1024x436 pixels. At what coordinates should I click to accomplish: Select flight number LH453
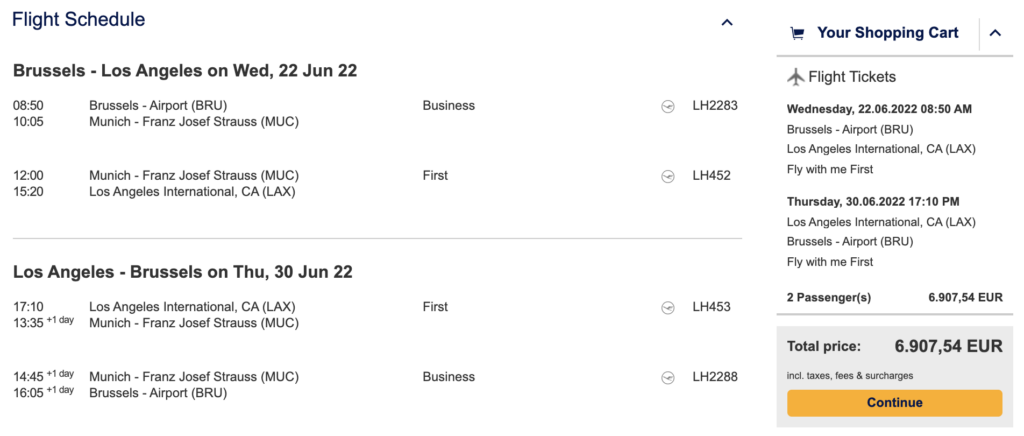[x=711, y=307]
